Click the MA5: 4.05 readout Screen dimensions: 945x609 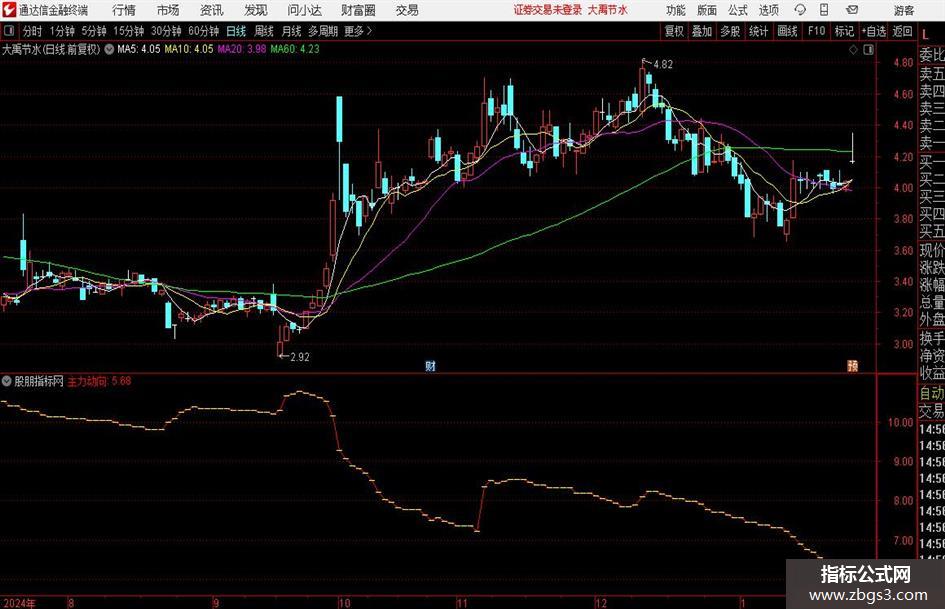coord(139,49)
